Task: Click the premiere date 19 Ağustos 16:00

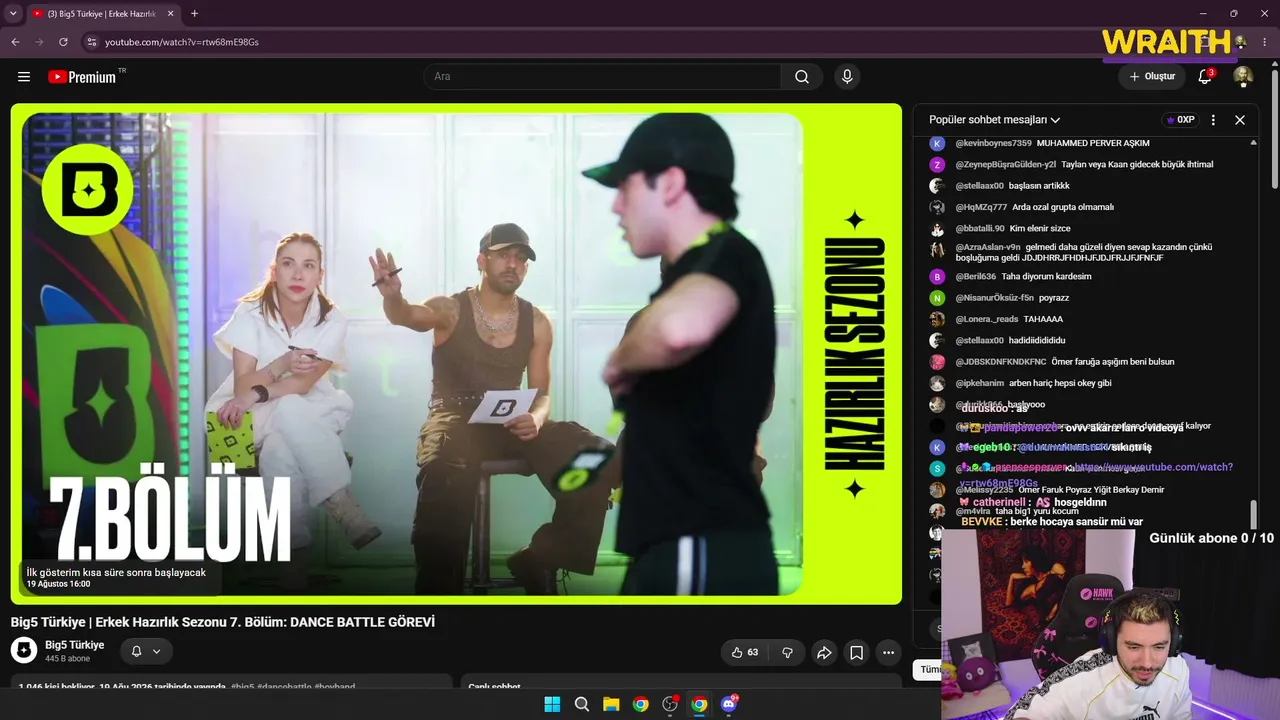Action: click(x=58, y=584)
